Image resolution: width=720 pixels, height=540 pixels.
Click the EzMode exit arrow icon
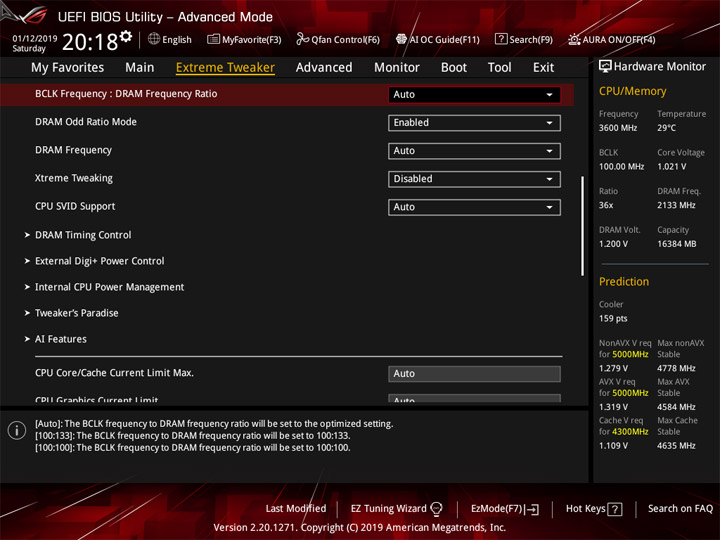tap(533, 509)
